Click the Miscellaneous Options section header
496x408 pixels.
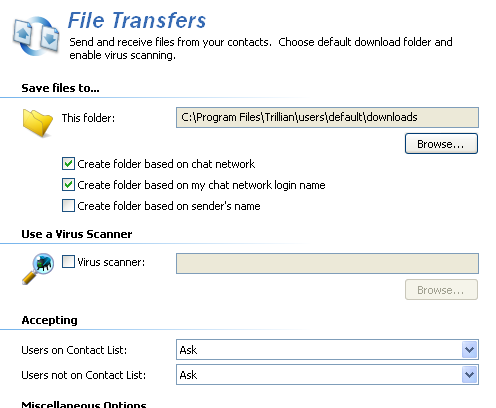pyautogui.click(x=84, y=404)
